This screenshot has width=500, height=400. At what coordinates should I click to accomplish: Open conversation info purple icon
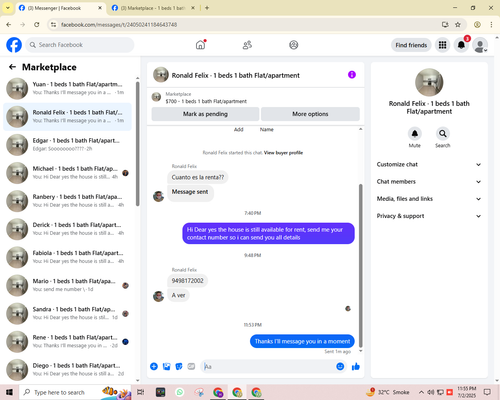[x=352, y=75]
